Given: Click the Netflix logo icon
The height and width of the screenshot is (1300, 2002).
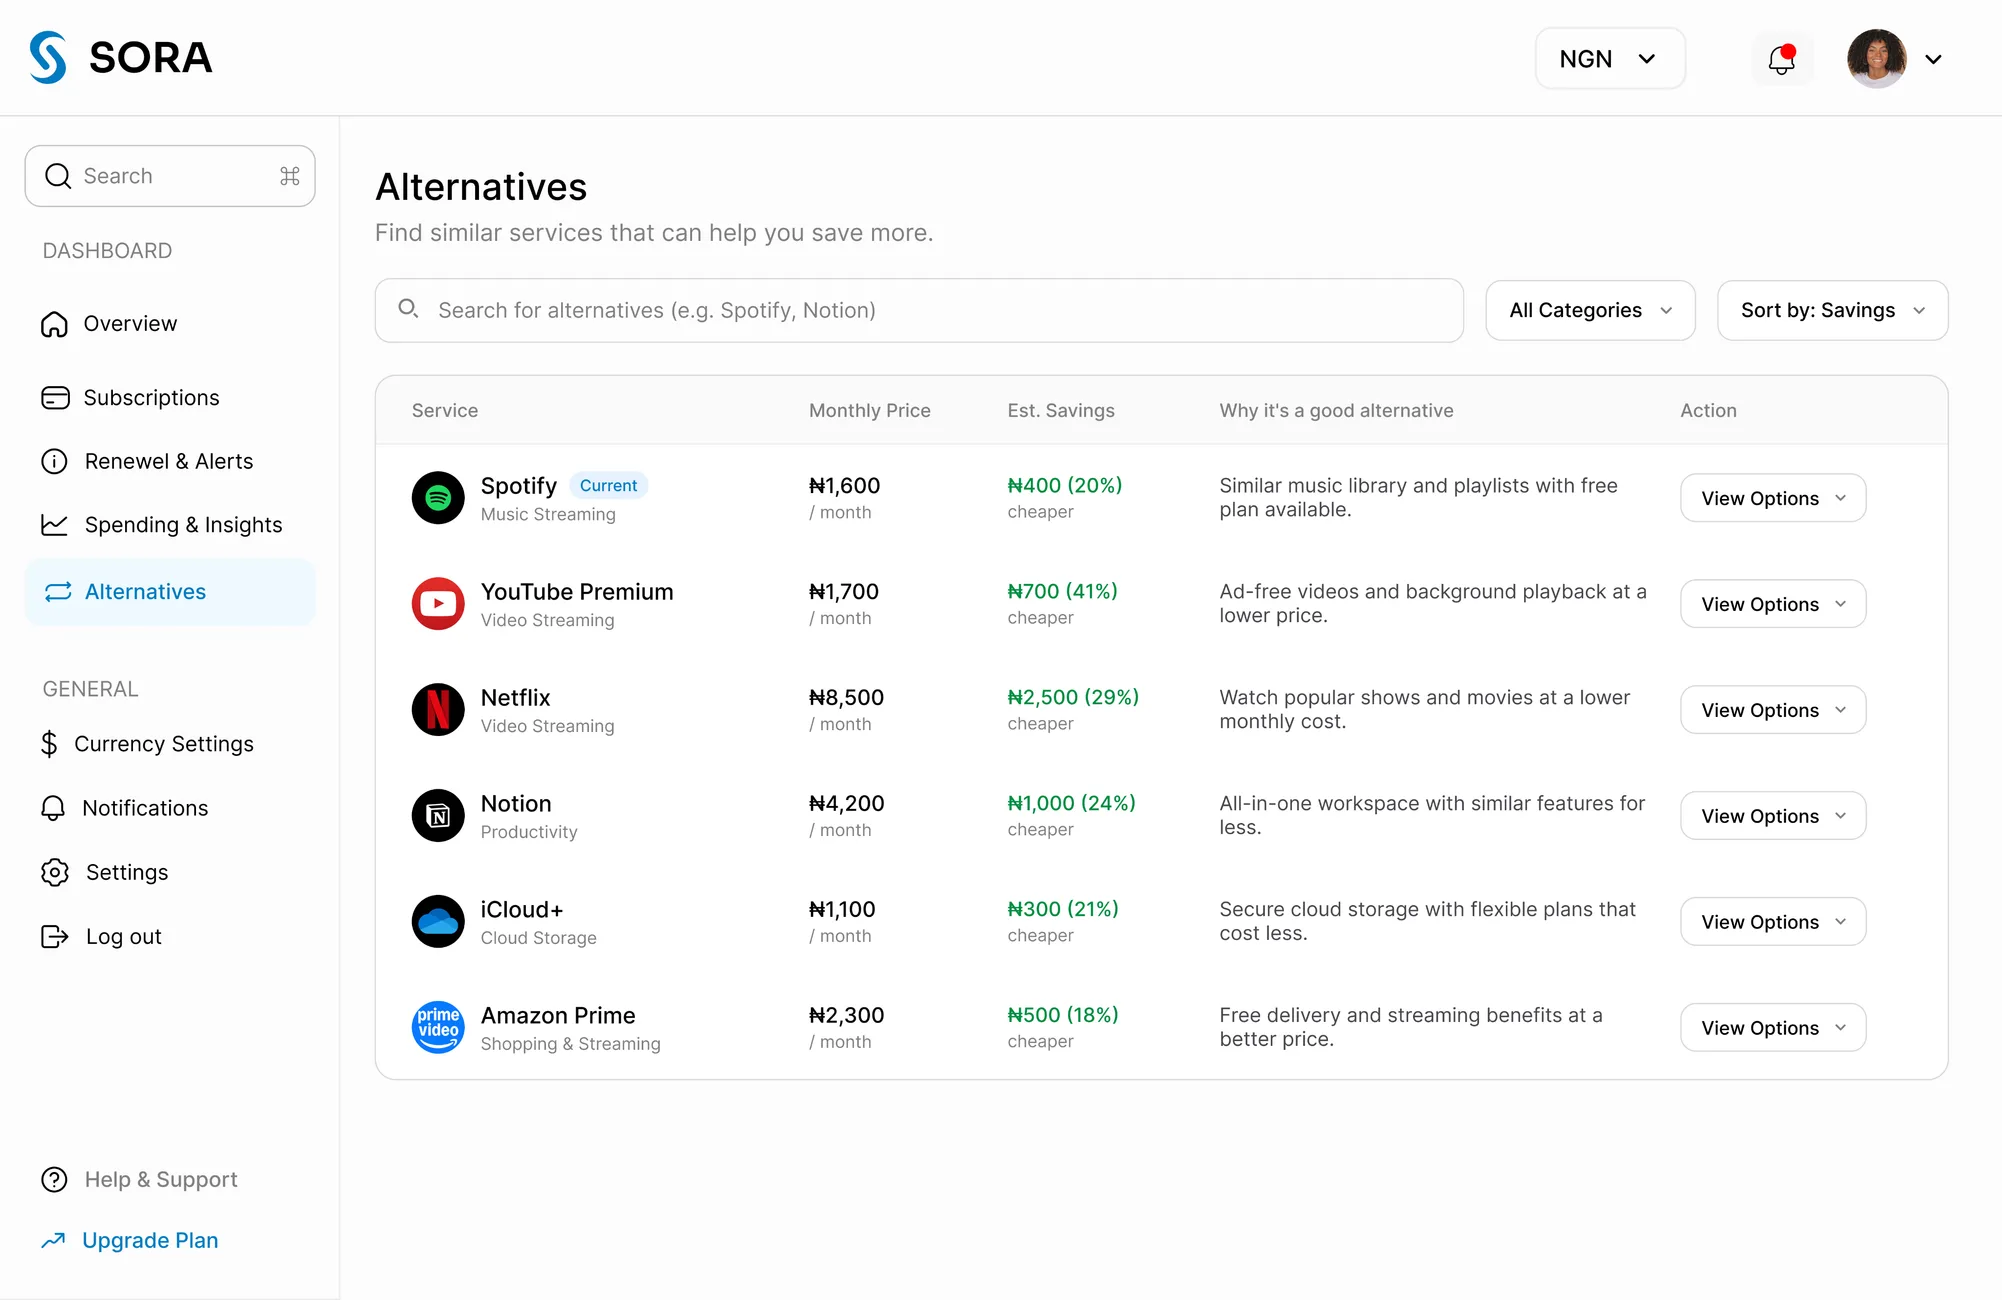Looking at the screenshot, I should (x=438, y=710).
